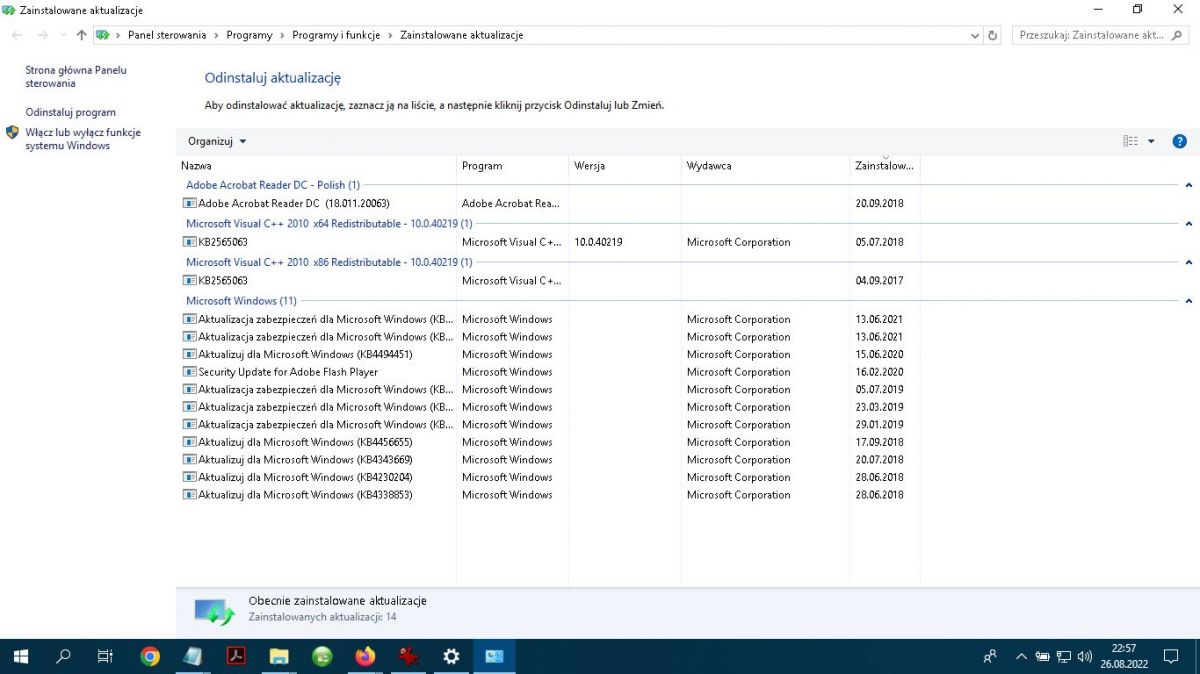Click green round app taskbar icon
The height and width of the screenshot is (674, 1200).
322,657
